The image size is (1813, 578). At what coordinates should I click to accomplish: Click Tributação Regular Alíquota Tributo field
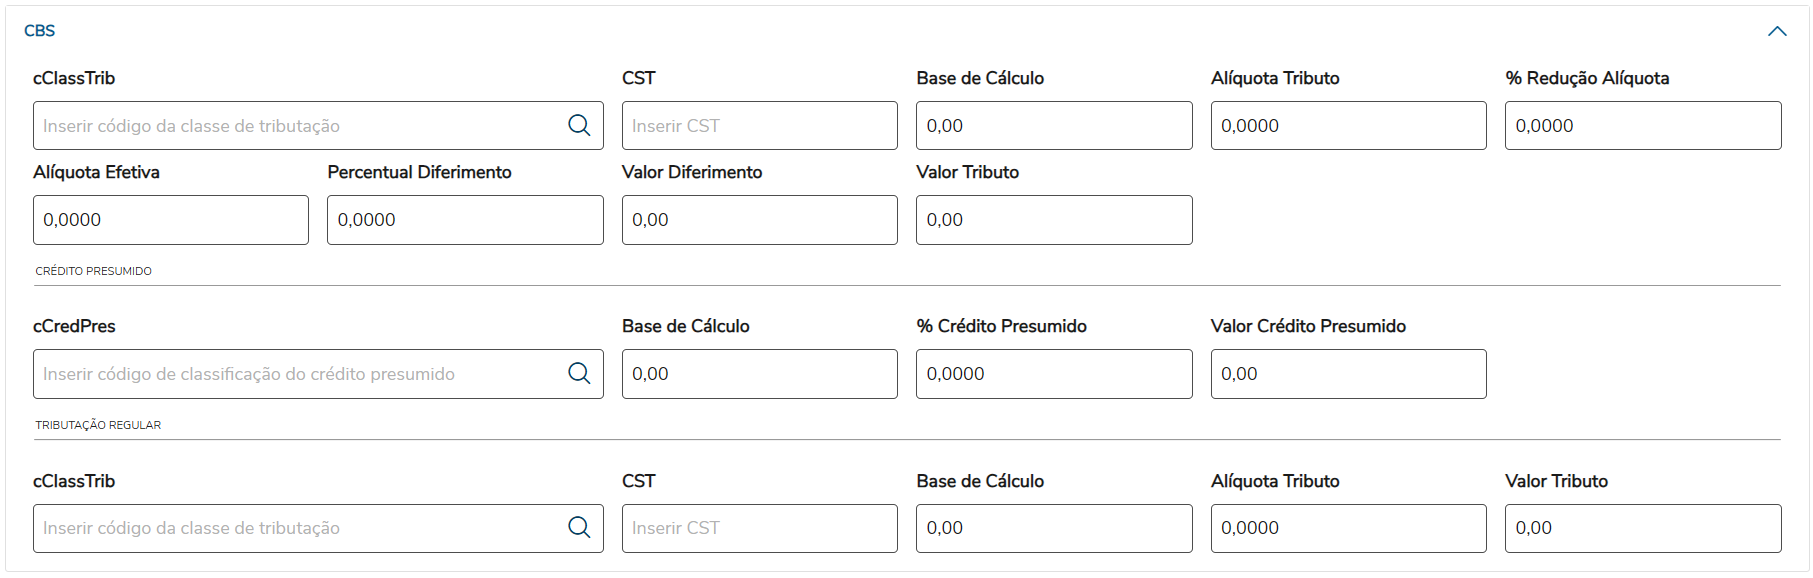1347,528
